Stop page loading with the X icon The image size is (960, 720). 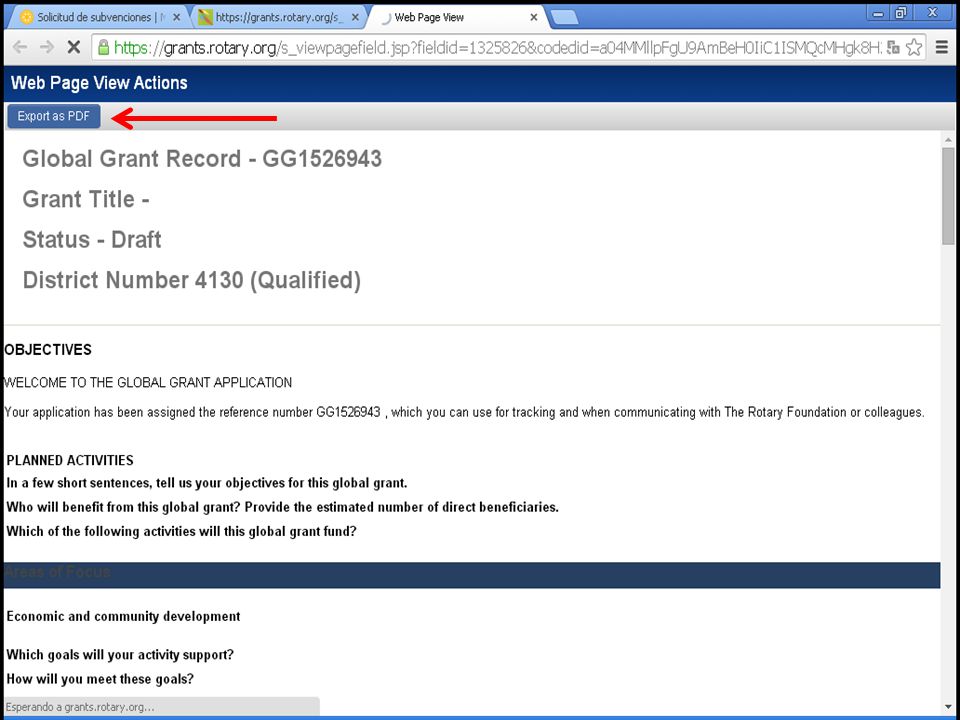pyautogui.click(x=73, y=47)
